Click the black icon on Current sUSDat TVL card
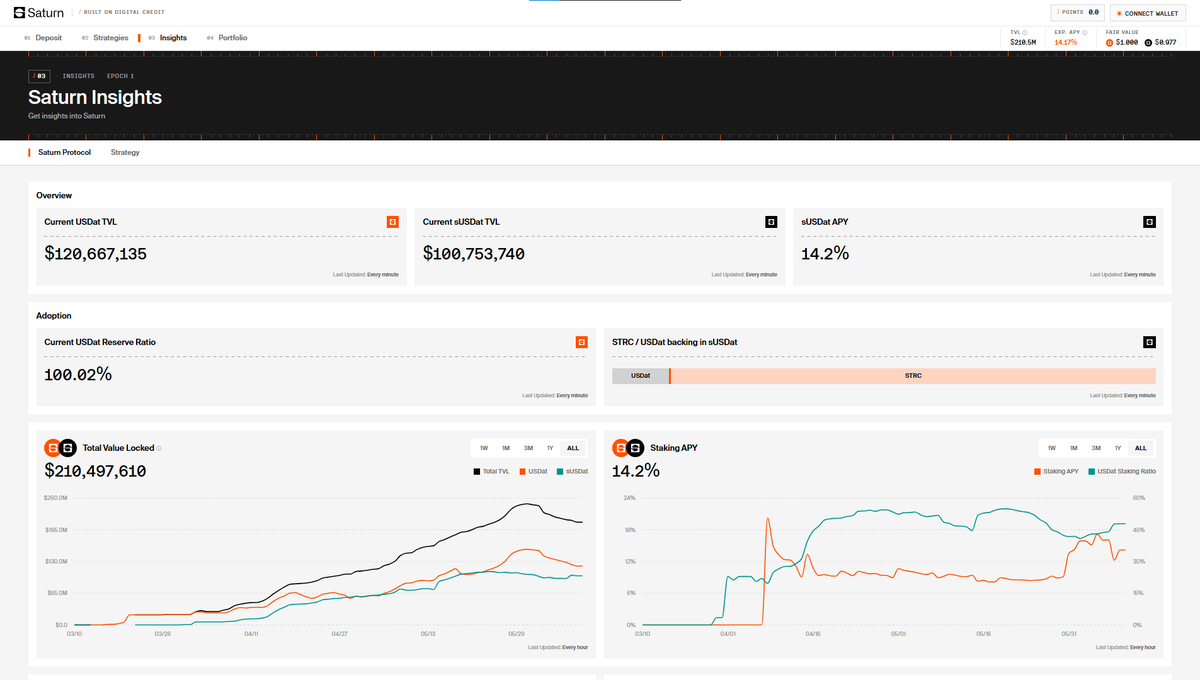The height and width of the screenshot is (680, 1200). click(x=771, y=222)
